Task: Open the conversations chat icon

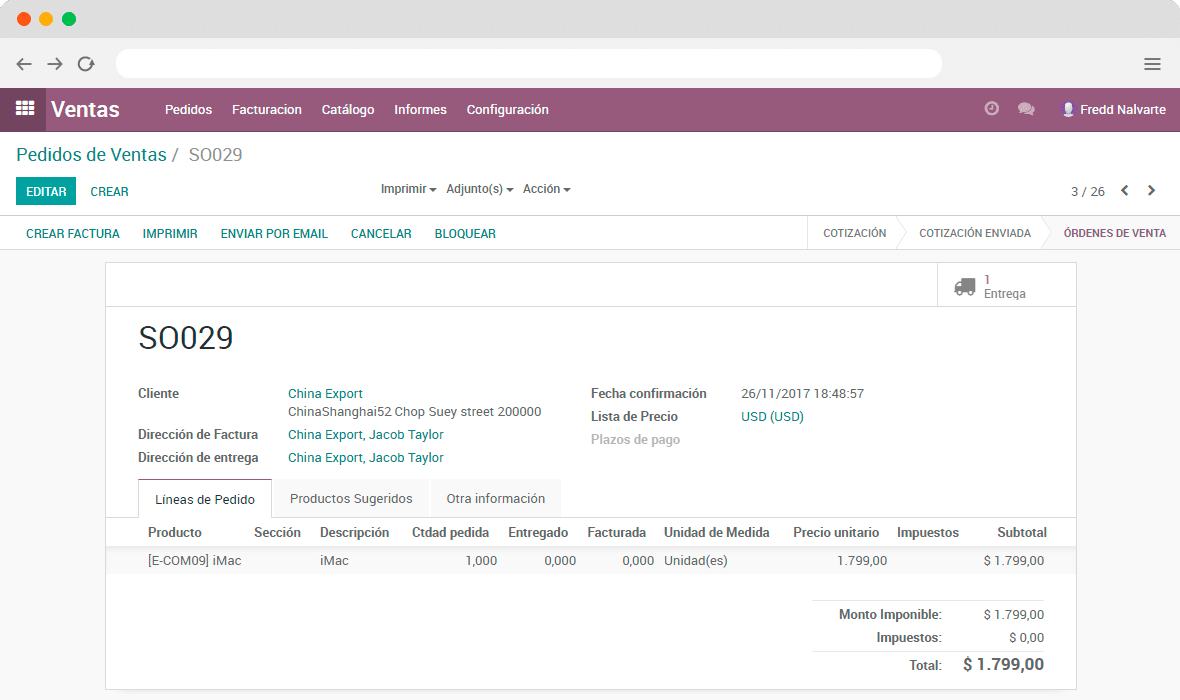Action: click(x=1026, y=109)
